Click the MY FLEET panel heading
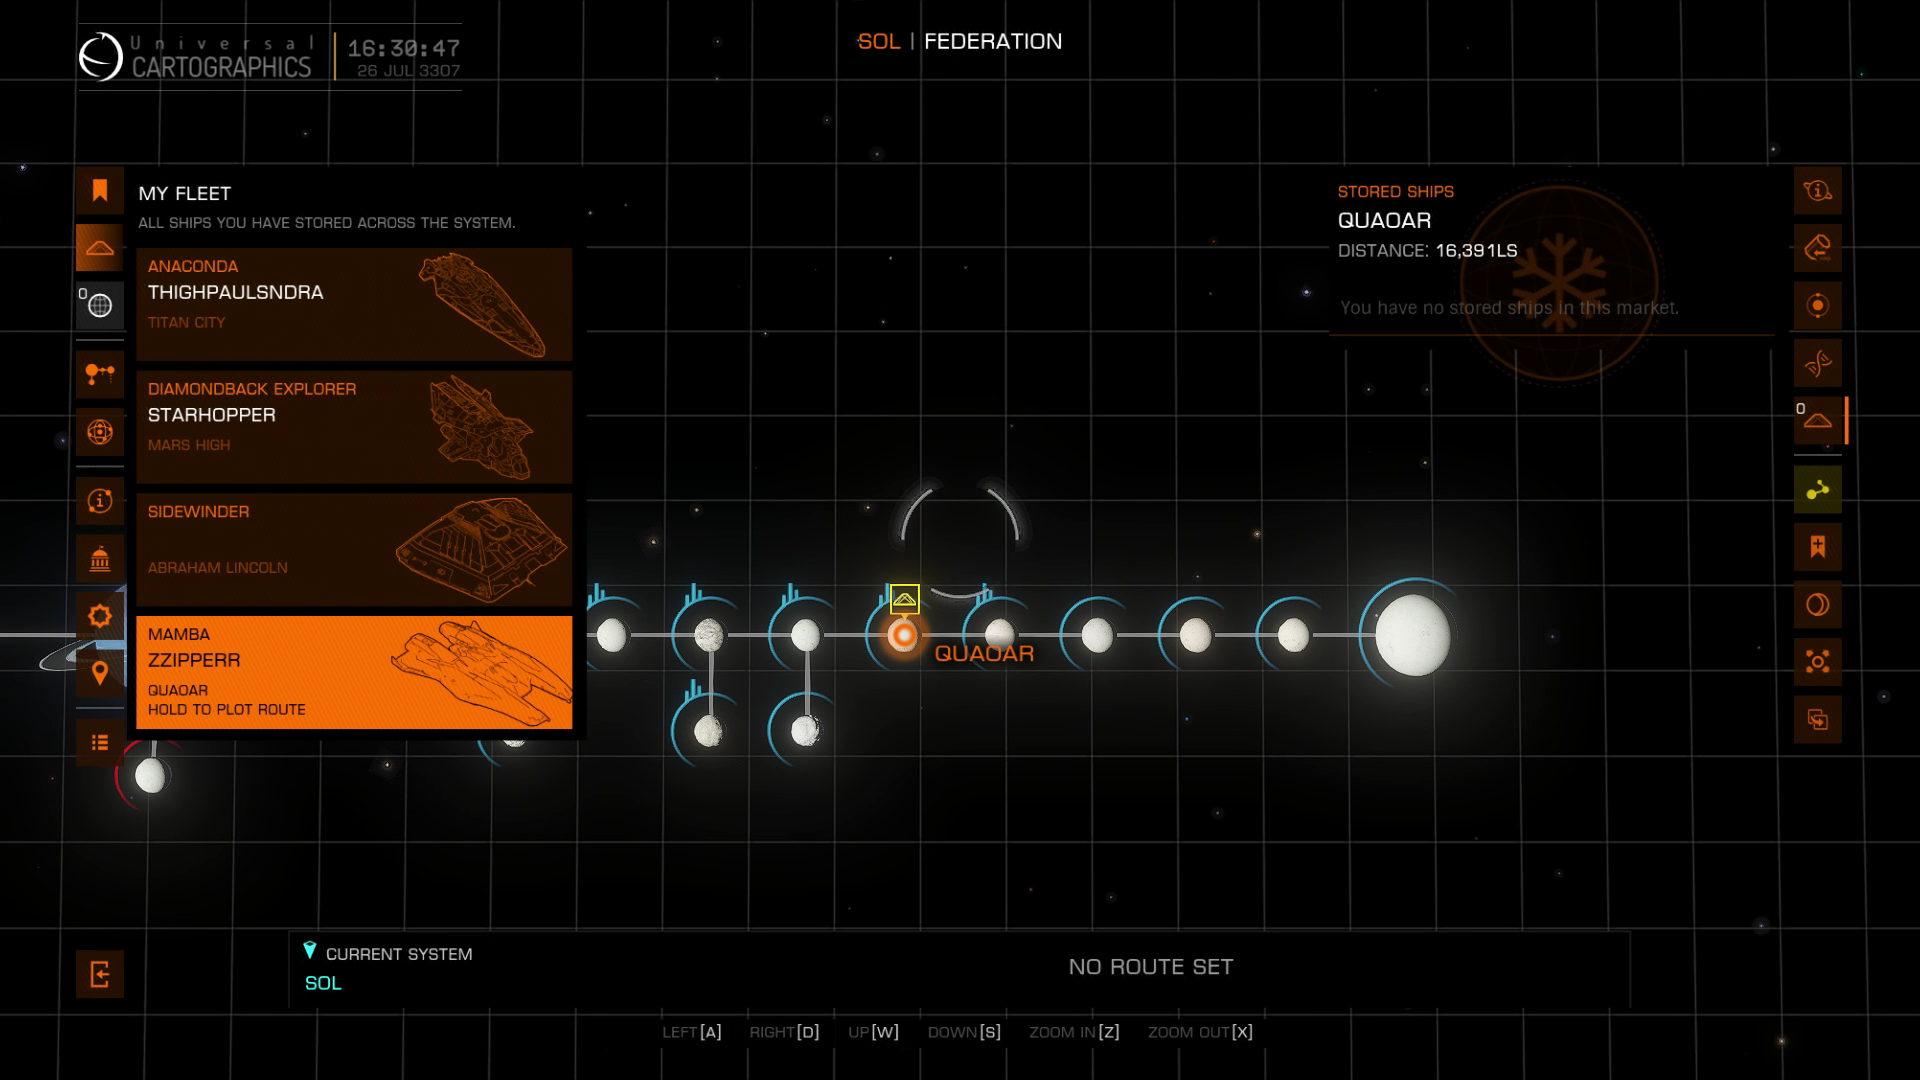 (x=185, y=193)
